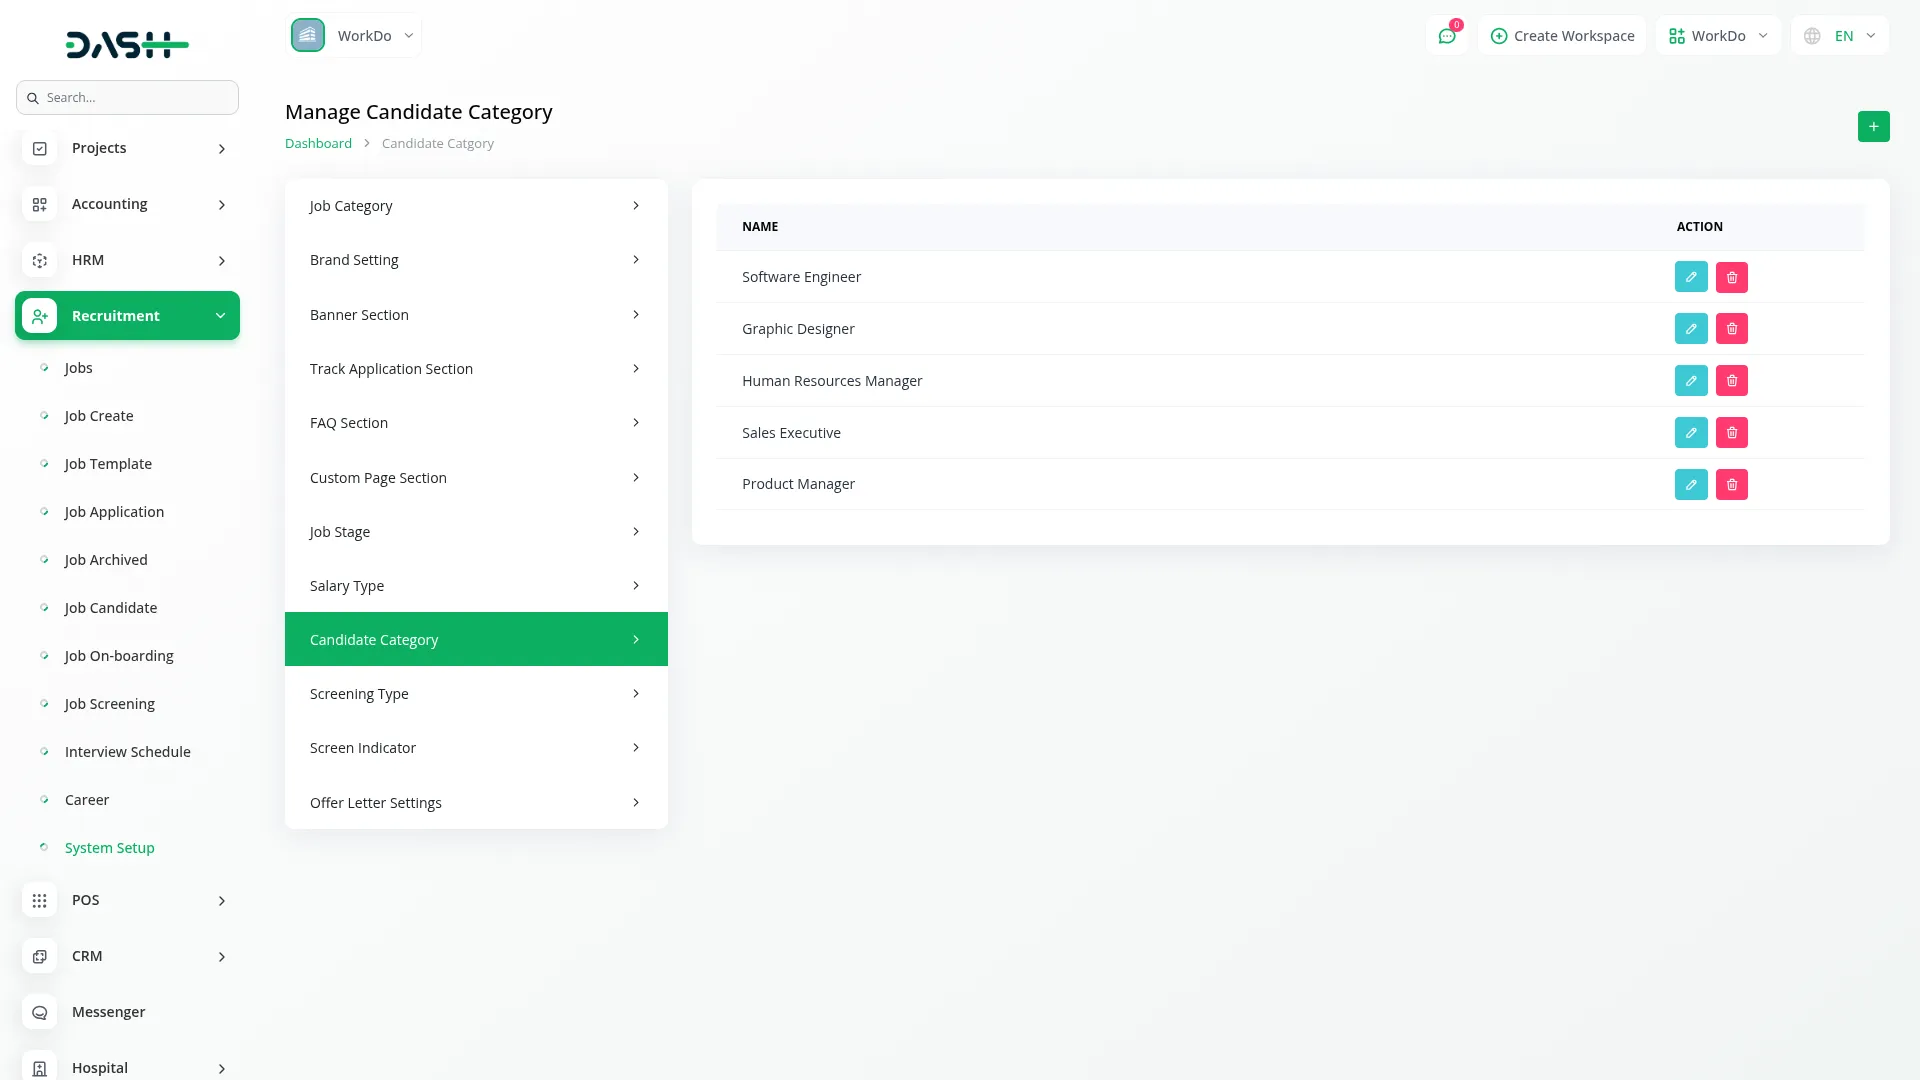Image resolution: width=1920 pixels, height=1080 pixels.
Task: Open WorkDo workspace dropdown at top right
Action: [1718, 36]
